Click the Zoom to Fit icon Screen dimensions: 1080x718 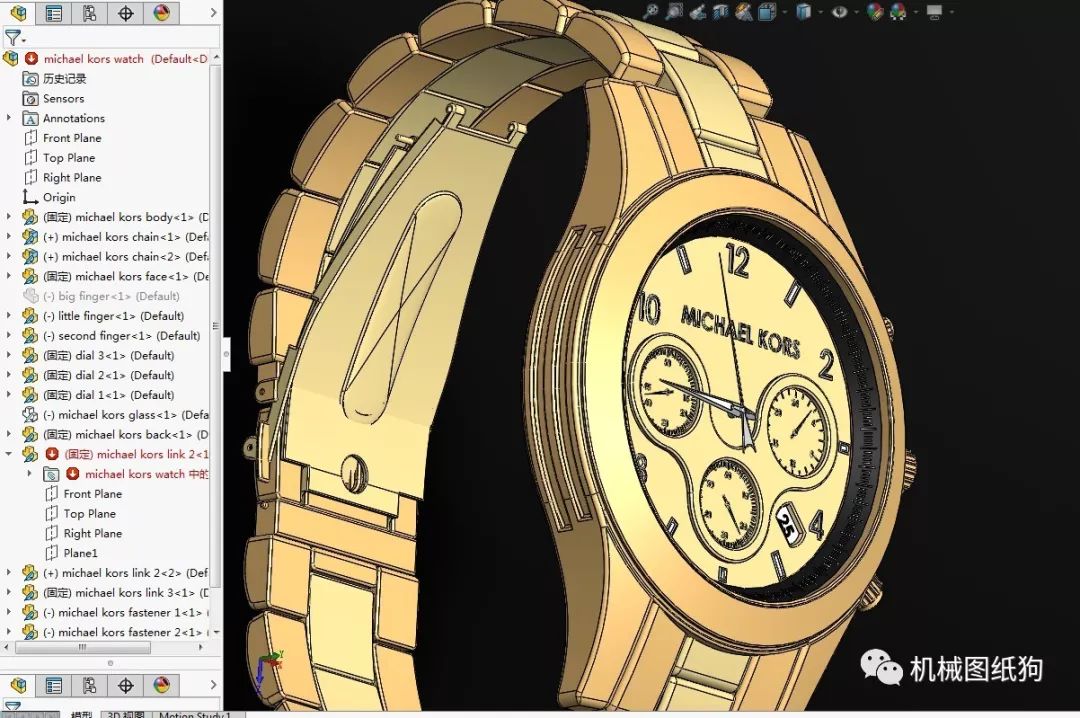tap(651, 11)
